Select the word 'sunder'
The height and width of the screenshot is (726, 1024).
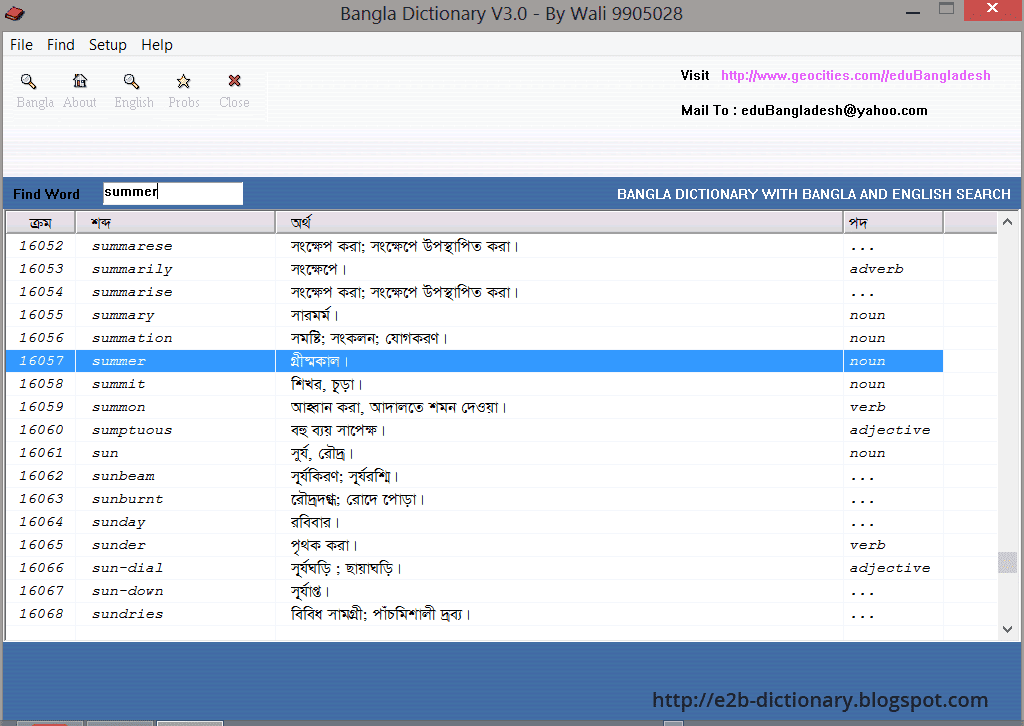point(119,545)
